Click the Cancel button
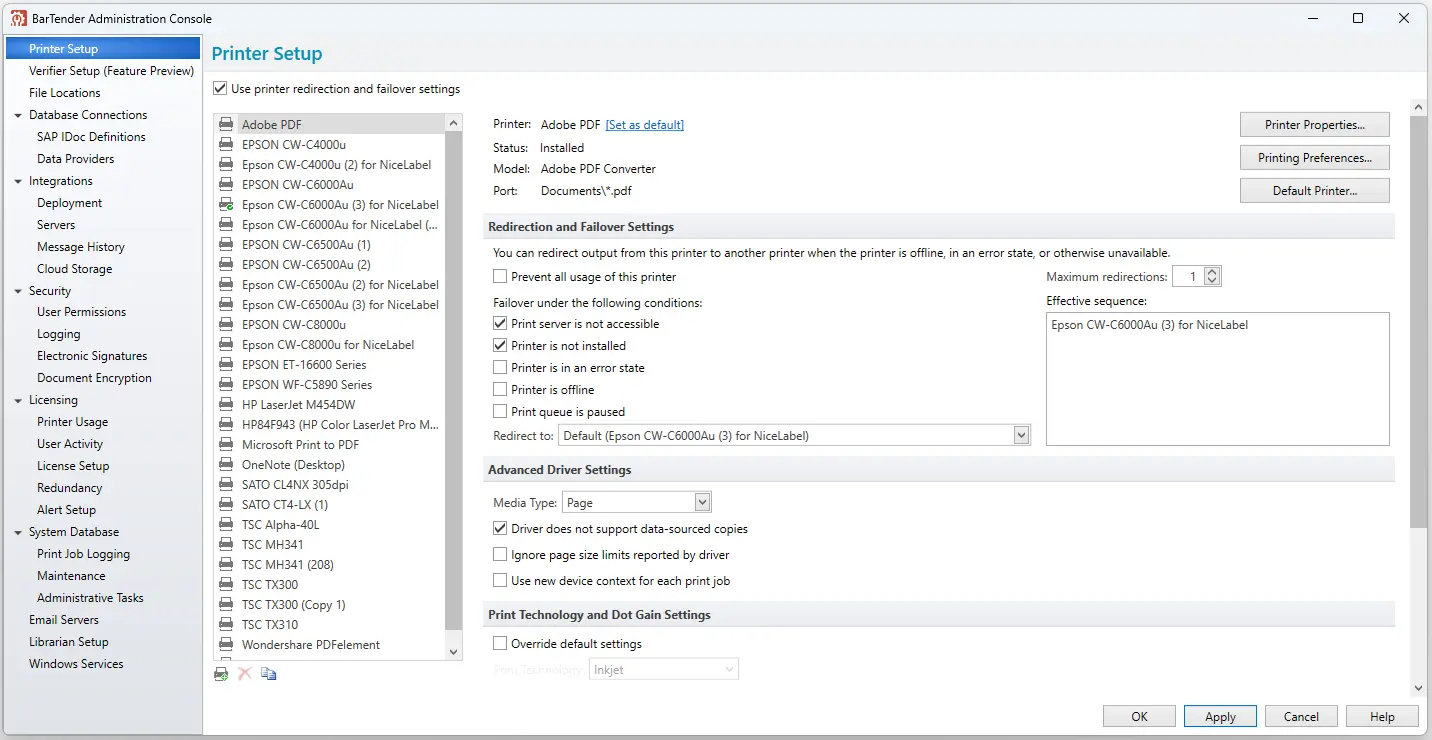The height and width of the screenshot is (740, 1432). tap(1301, 716)
